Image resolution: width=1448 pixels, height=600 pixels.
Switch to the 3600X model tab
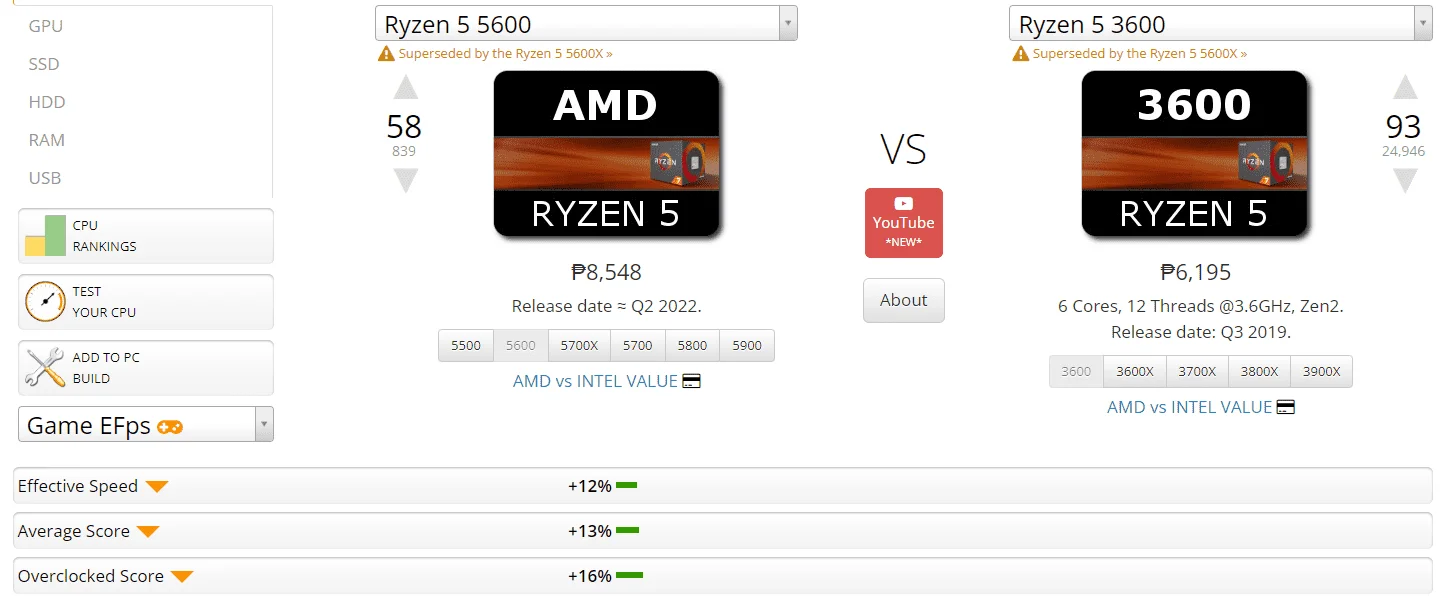pos(1135,371)
